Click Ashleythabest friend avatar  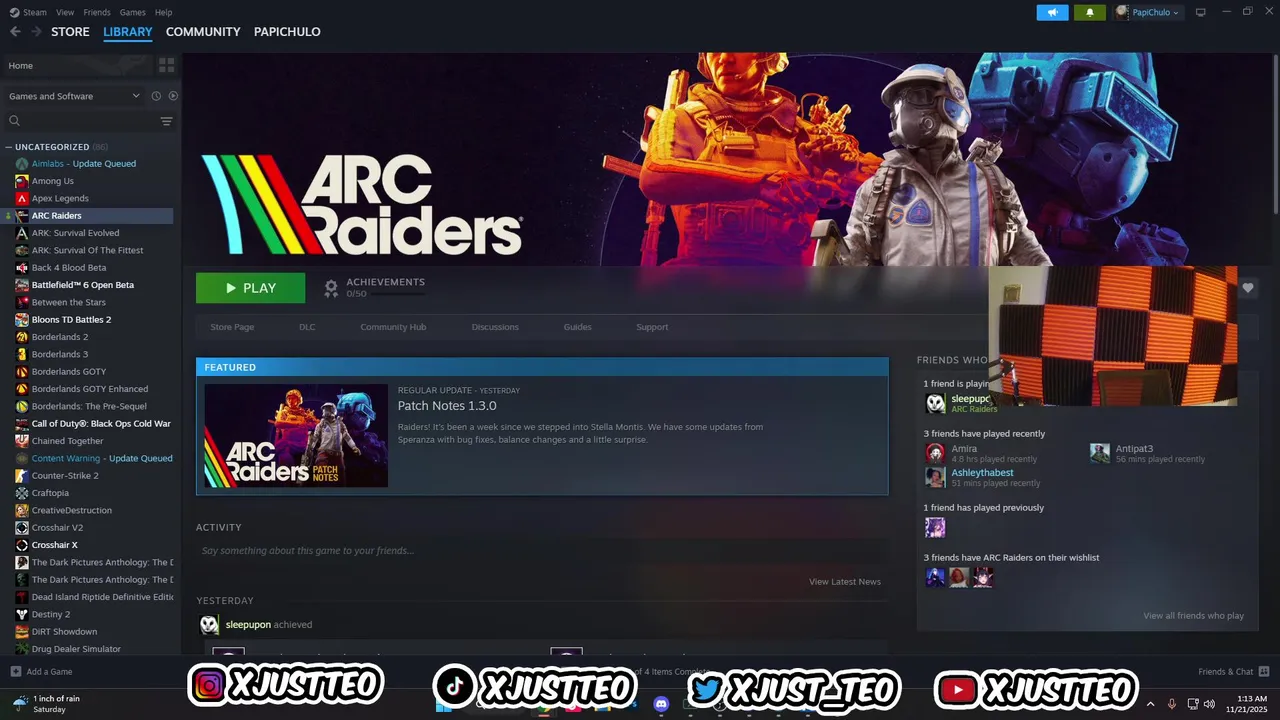click(x=935, y=477)
